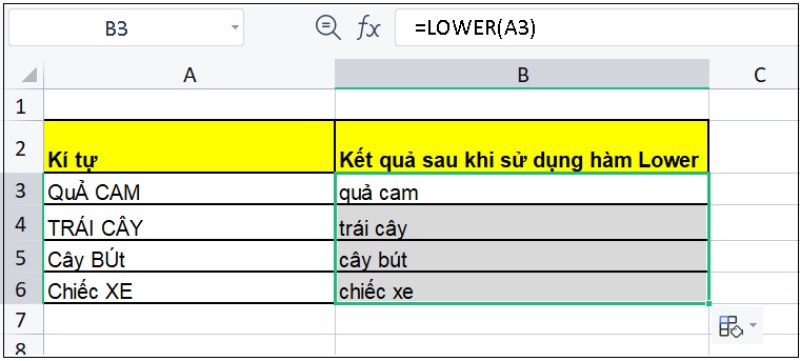Screen dimensions: 800x361
Task: Select cell containing 'Cây BÚt'
Action: (x=189, y=256)
